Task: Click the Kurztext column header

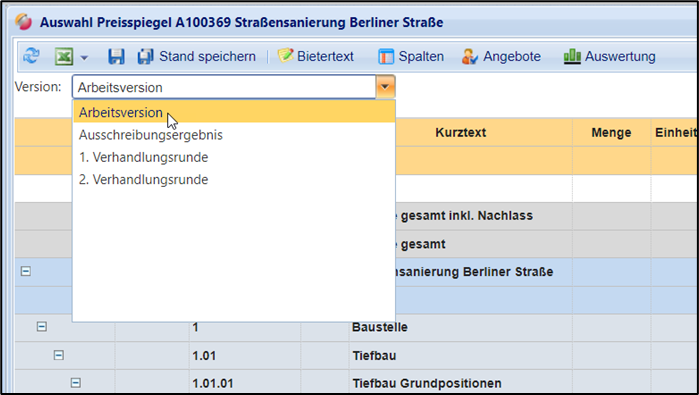Action: click(461, 132)
